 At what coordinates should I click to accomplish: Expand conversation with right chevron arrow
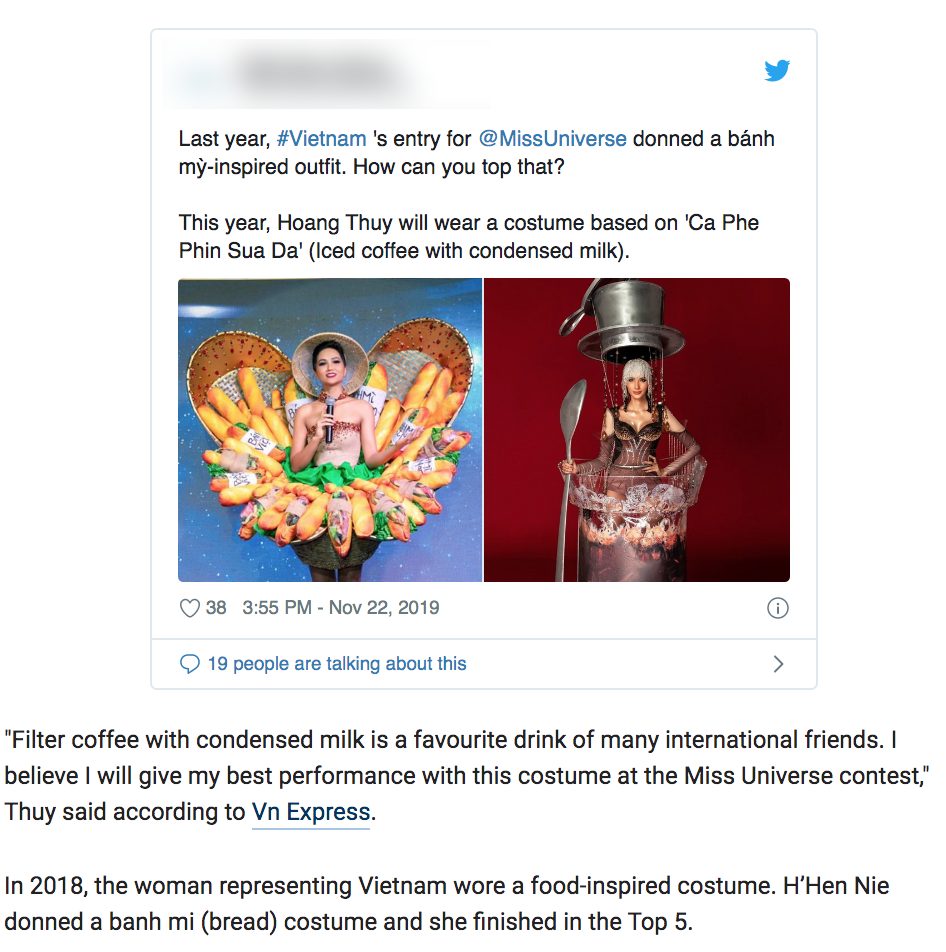[x=778, y=664]
